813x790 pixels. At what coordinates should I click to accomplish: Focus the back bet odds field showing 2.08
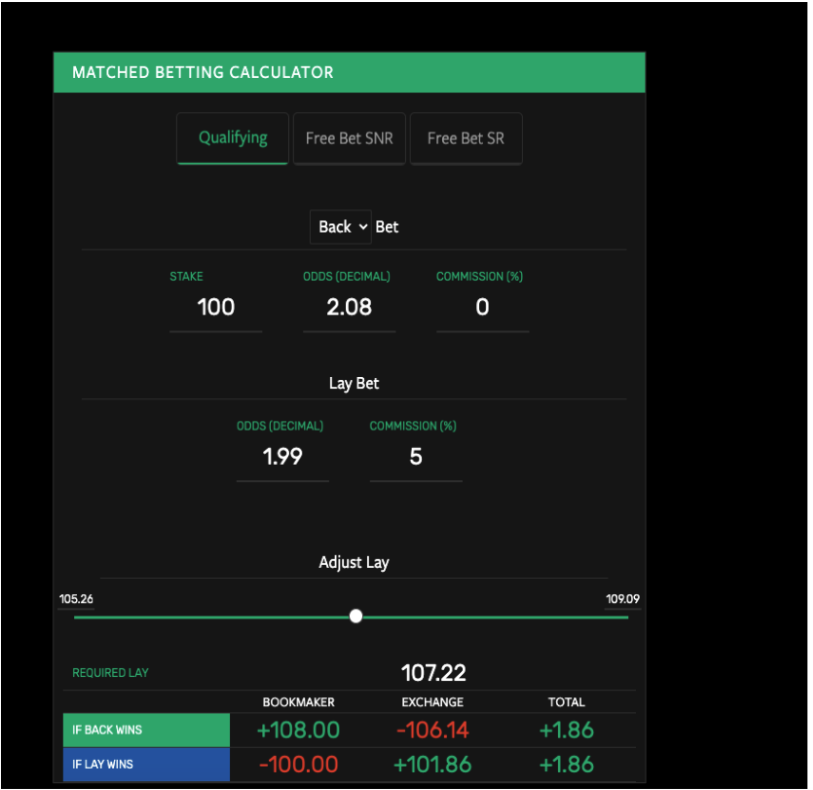coord(349,307)
